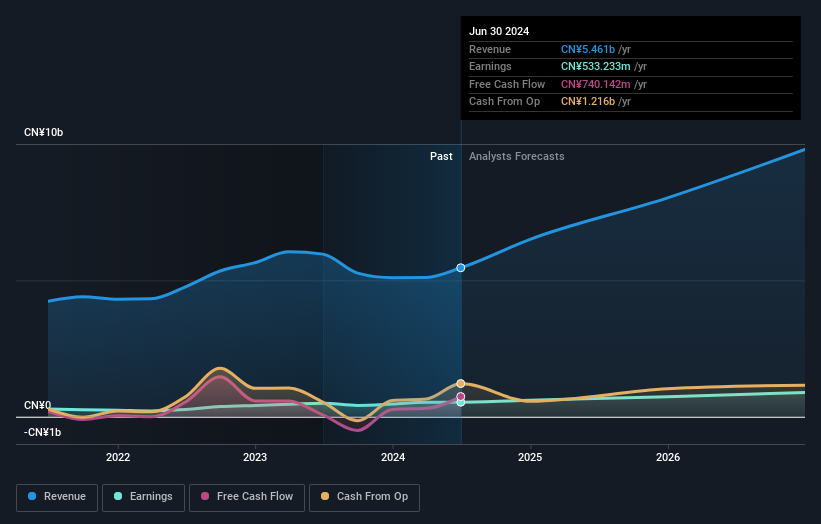The height and width of the screenshot is (524, 821).
Task: Click the Past section label
Action: [441, 156]
